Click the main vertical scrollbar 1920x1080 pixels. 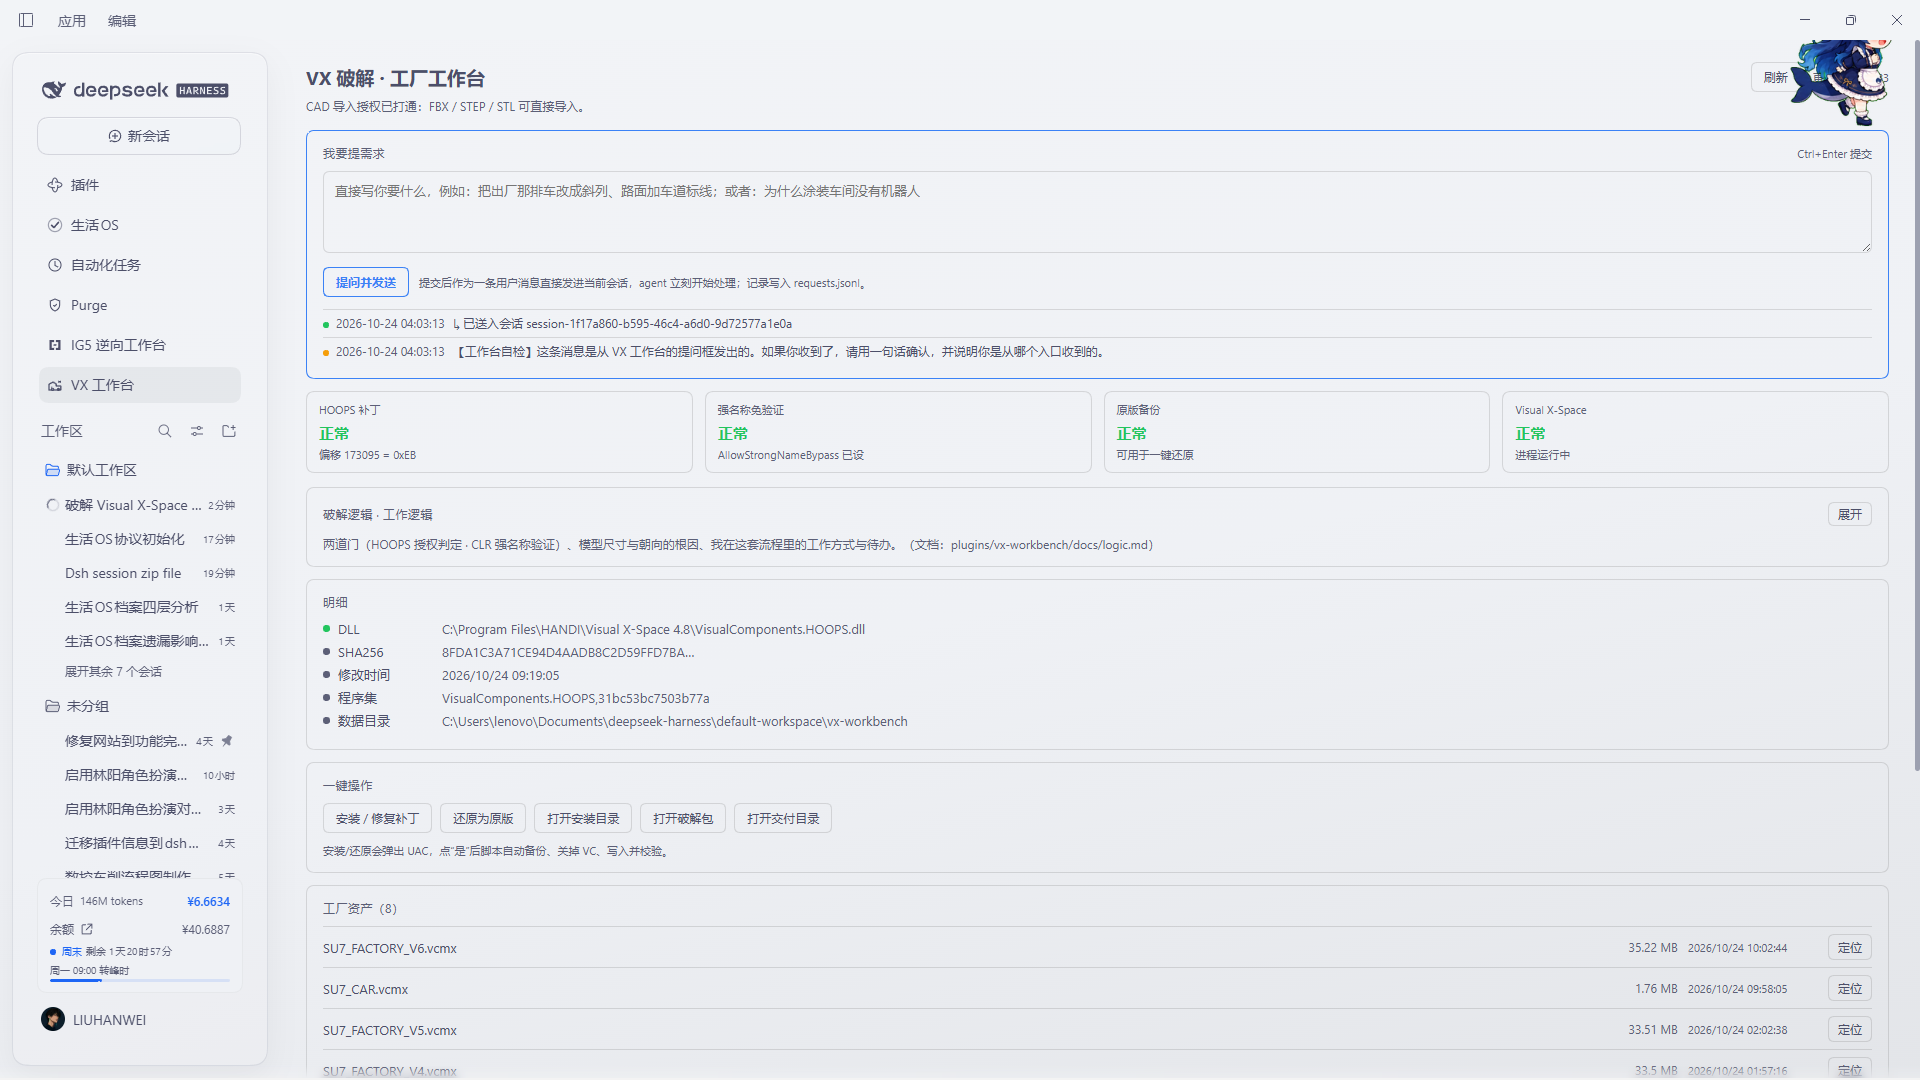coord(1916,405)
